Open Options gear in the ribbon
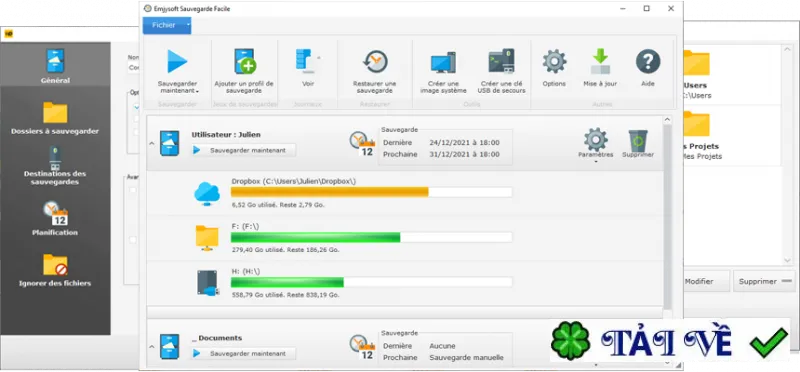The width and height of the screenshot is (800, 372). [554, 61]
